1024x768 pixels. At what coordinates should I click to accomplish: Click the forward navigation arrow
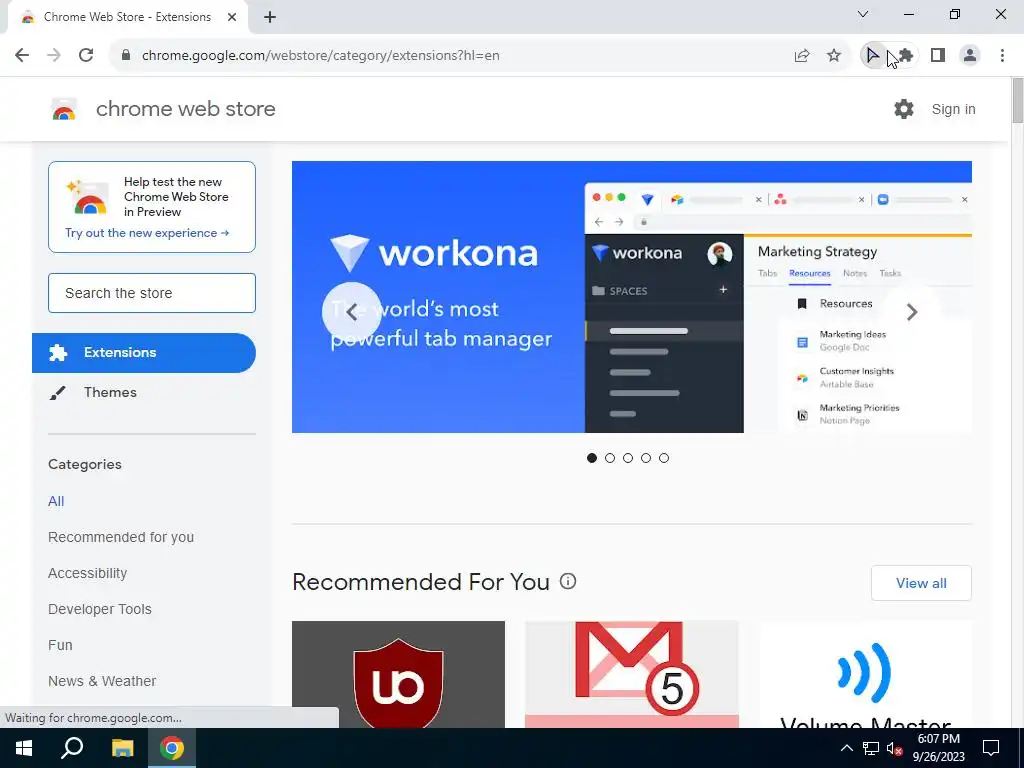[54, 56]
